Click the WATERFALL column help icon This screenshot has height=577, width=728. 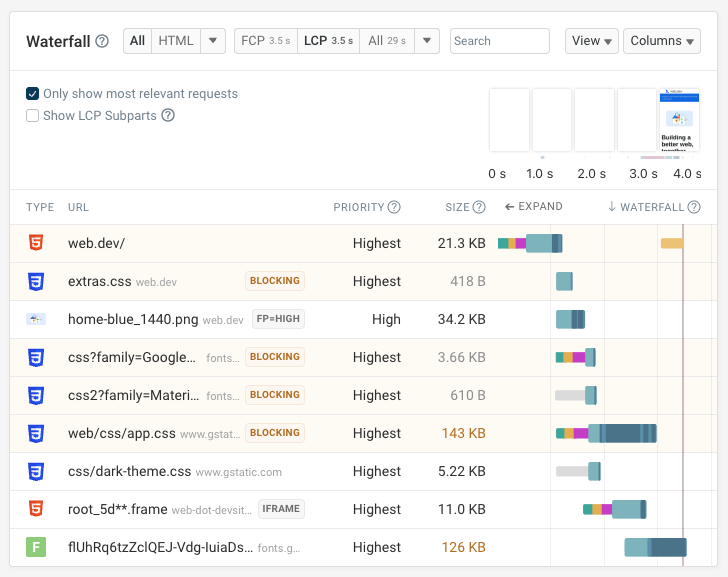[694, 207]
